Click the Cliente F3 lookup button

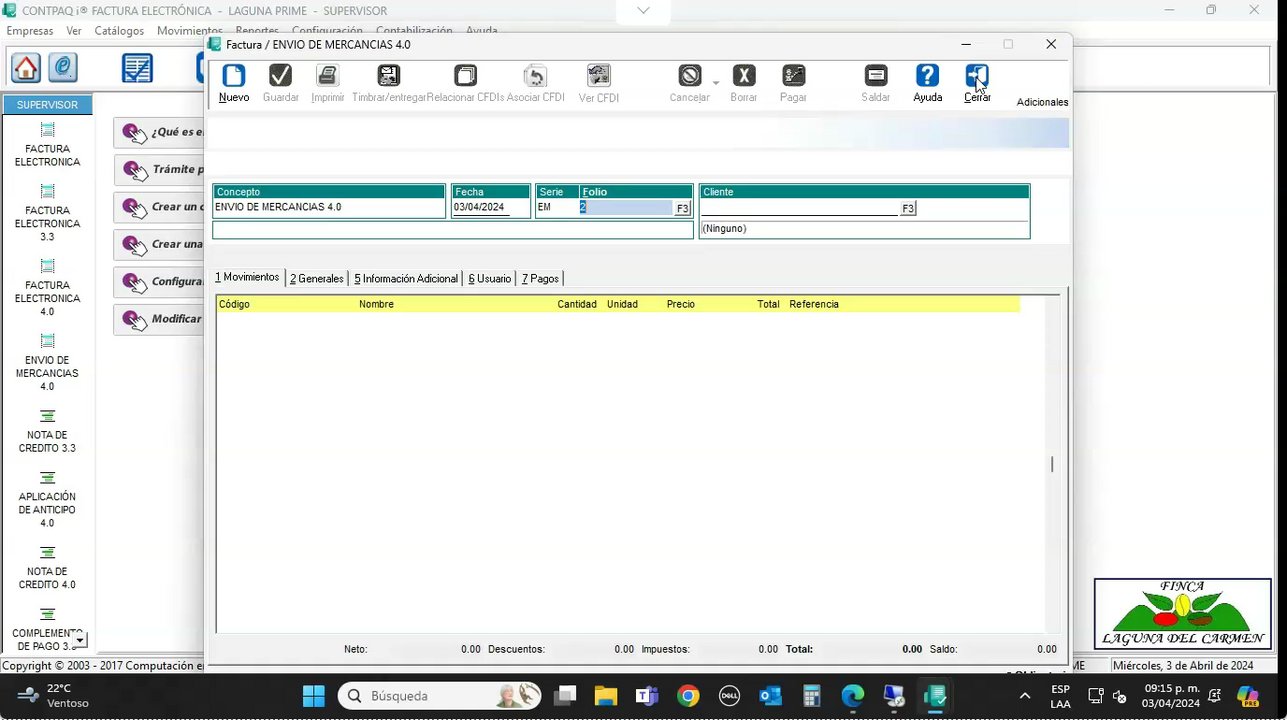click(908, 208)
